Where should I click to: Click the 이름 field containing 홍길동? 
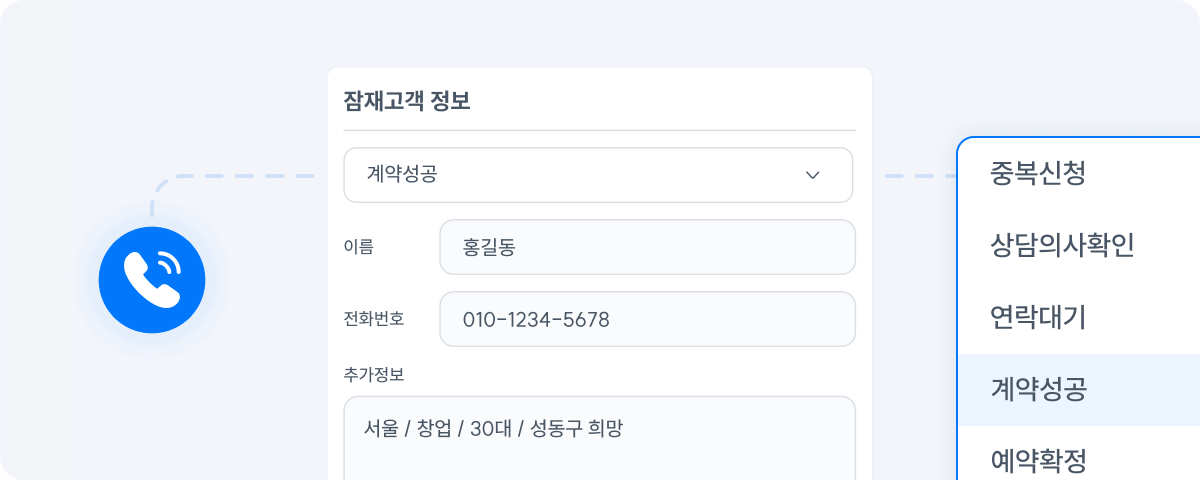(x=647, y=247)
